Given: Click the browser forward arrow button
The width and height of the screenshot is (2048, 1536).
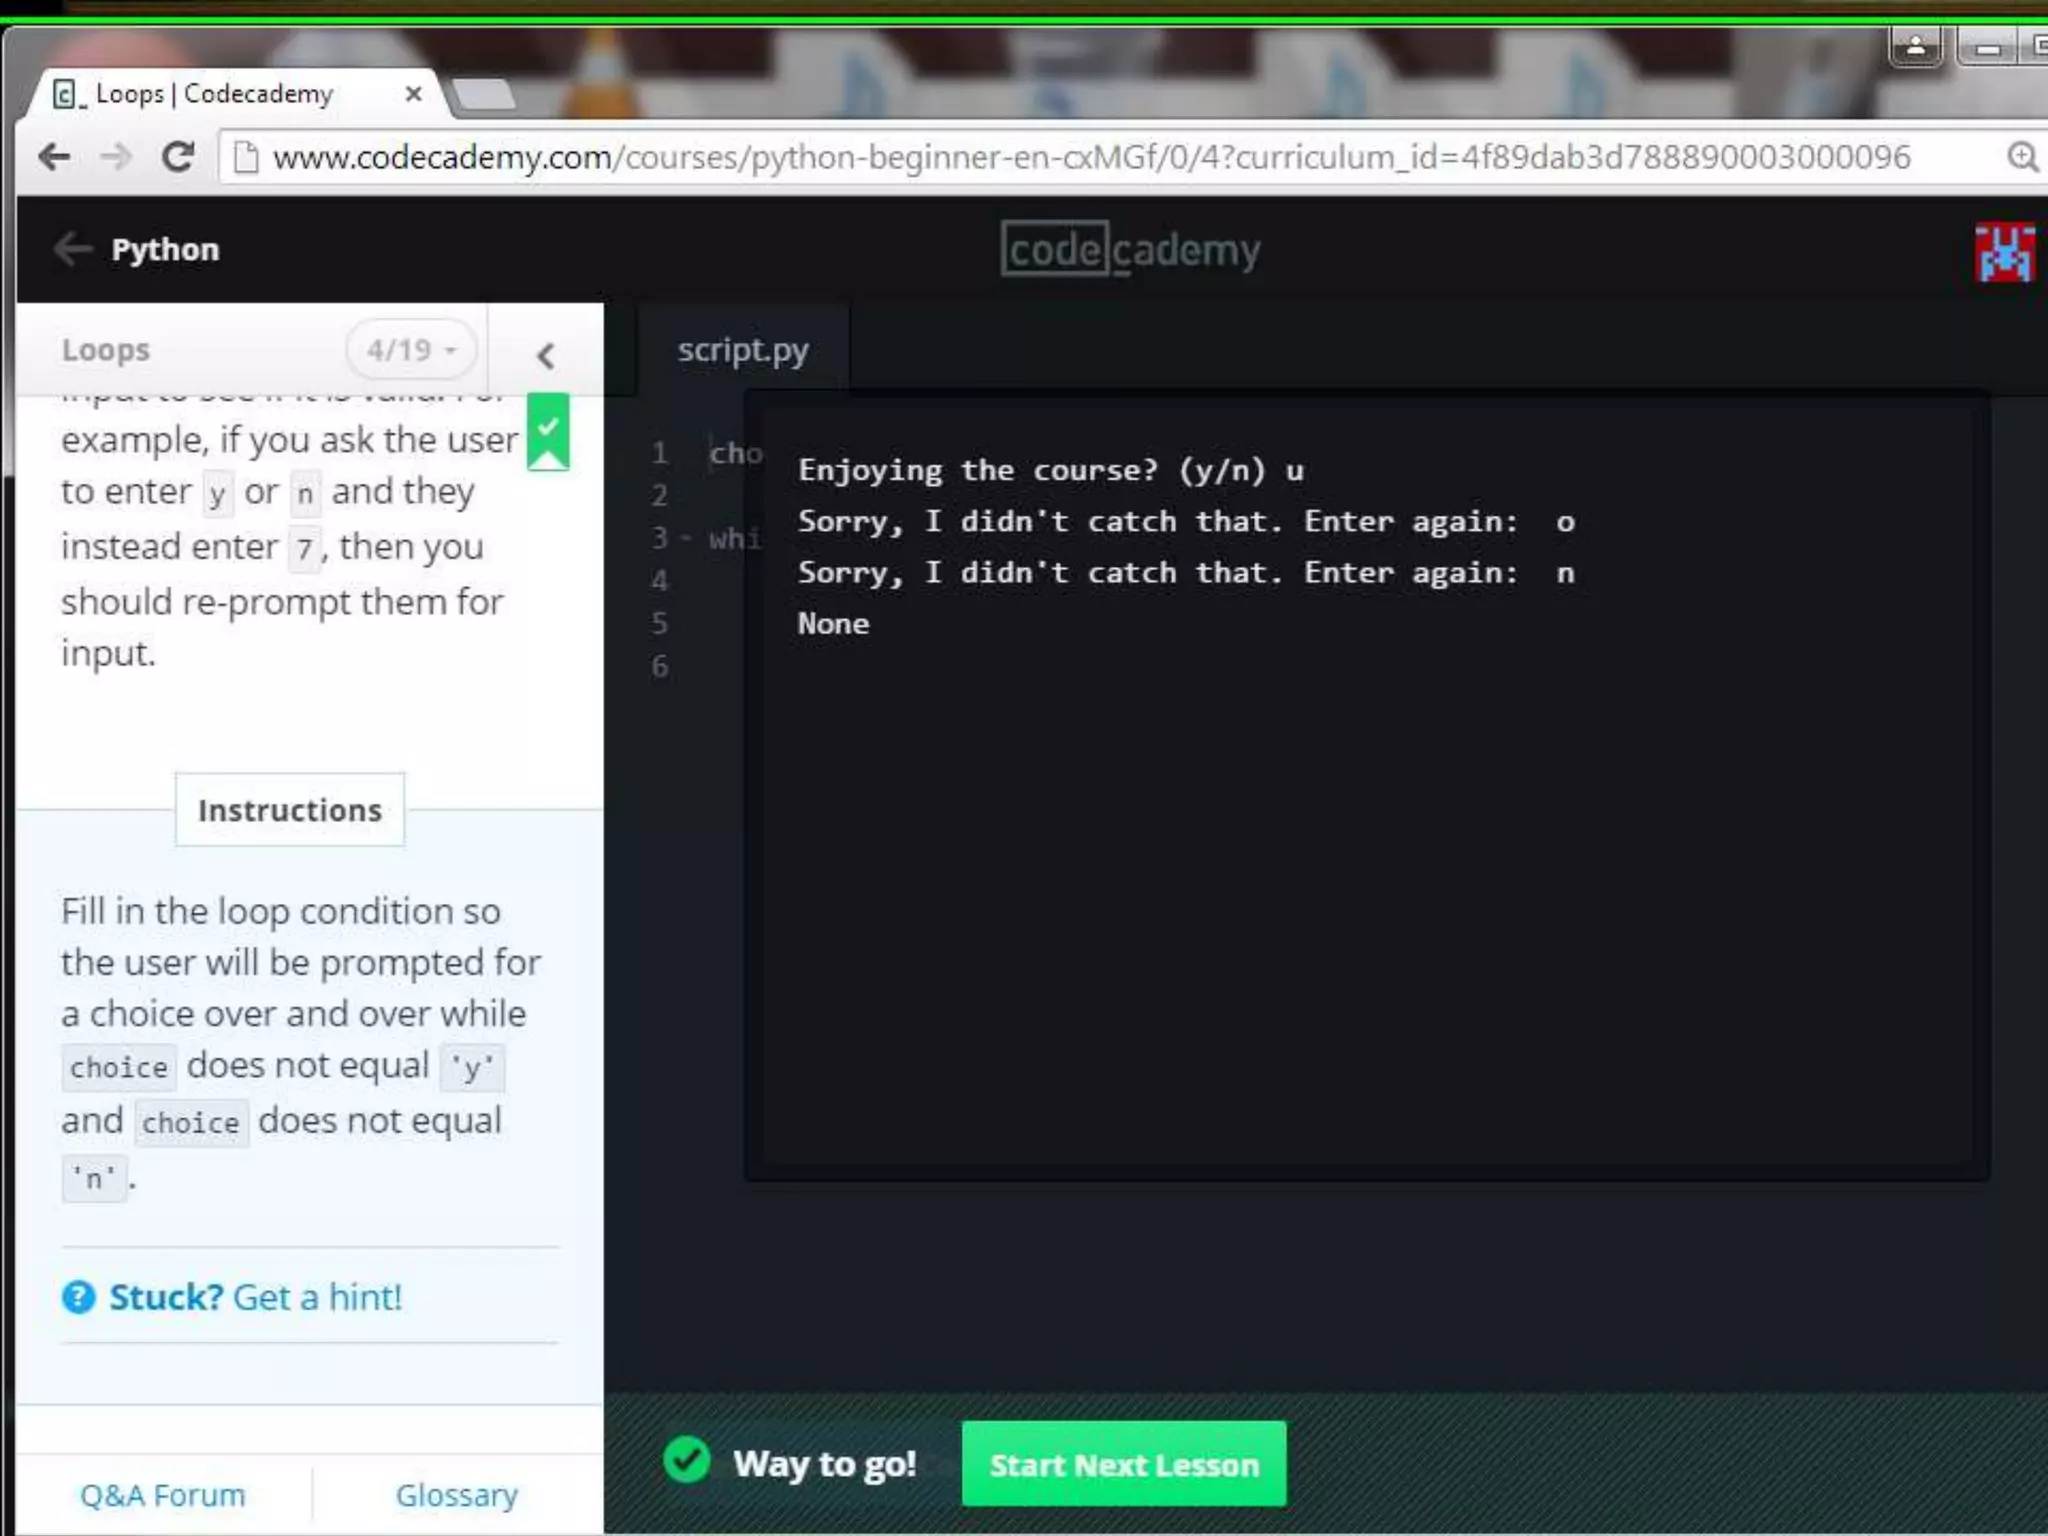Looking at the screenshot, I should click(116, 157).
